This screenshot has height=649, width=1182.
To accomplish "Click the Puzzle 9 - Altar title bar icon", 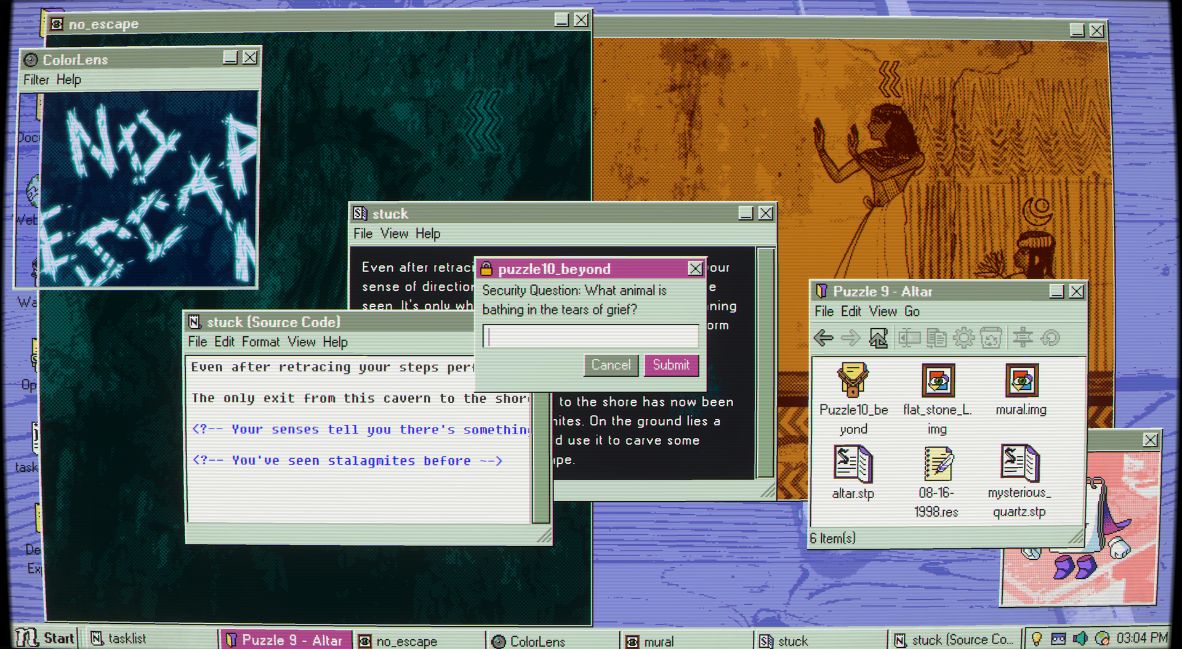I will 822,291.
